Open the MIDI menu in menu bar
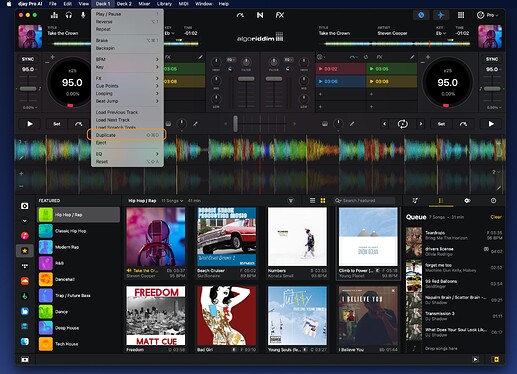 183,4
